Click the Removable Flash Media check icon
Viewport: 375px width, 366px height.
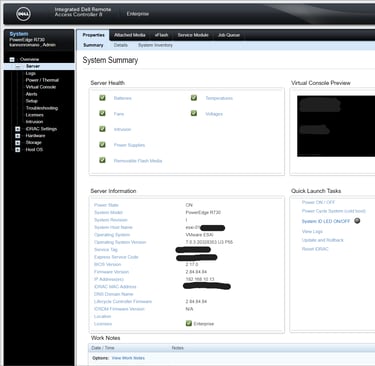point(102,160)
